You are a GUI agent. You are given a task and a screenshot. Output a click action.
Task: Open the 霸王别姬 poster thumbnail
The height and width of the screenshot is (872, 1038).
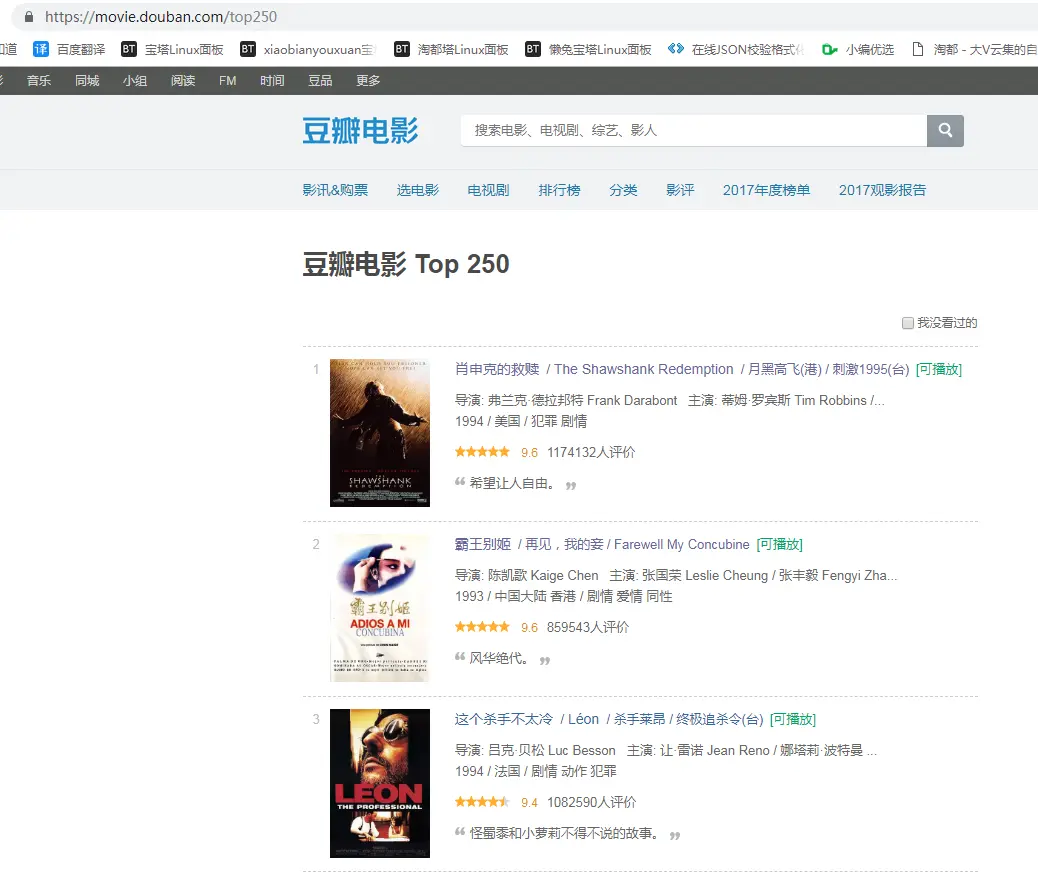380,608
